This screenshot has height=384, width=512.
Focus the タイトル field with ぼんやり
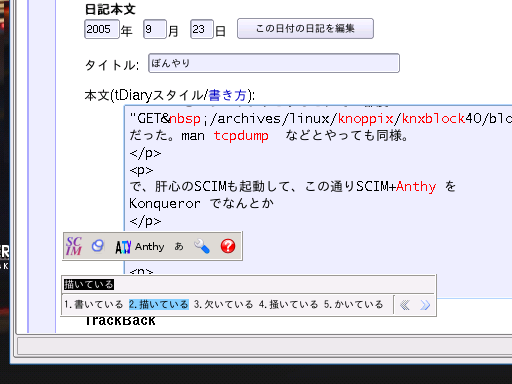(274, 63)
